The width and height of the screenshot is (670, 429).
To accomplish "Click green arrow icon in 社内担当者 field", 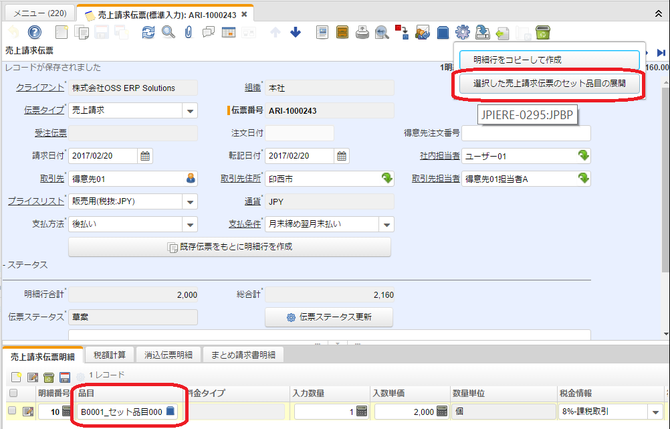I will coord(583,156).
